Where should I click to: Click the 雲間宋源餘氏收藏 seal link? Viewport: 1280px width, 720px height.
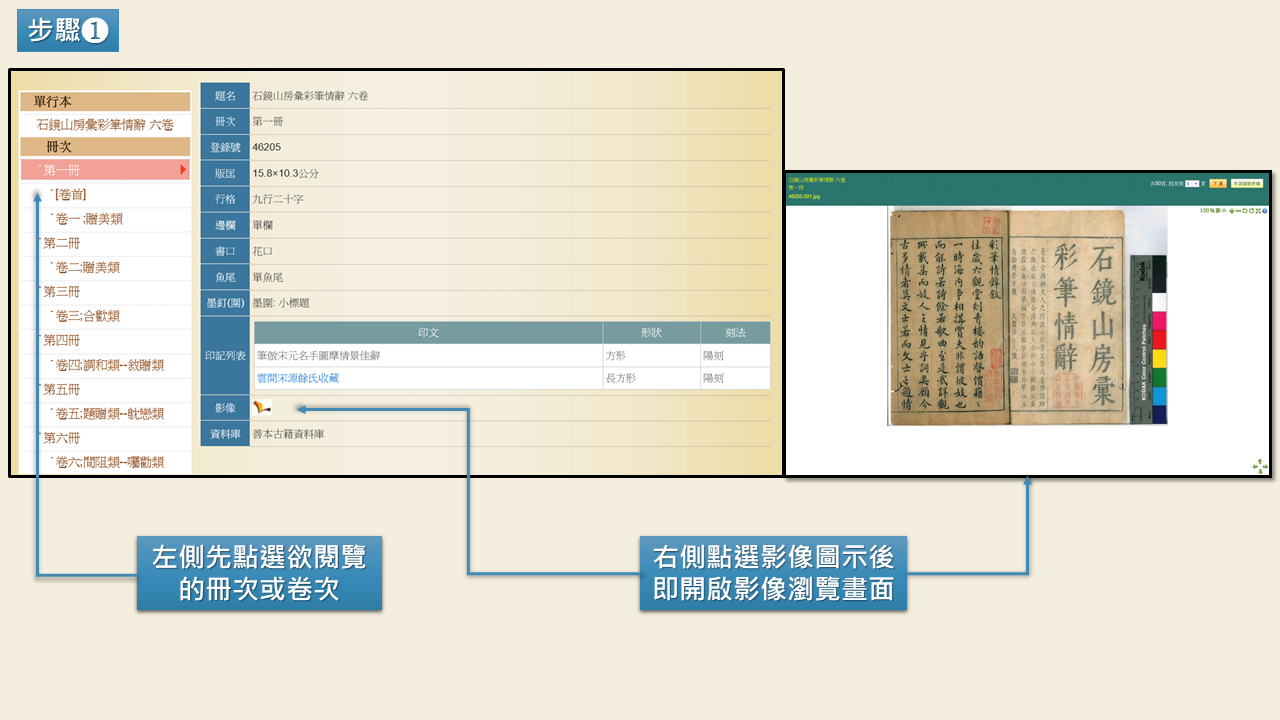point(298,378)
